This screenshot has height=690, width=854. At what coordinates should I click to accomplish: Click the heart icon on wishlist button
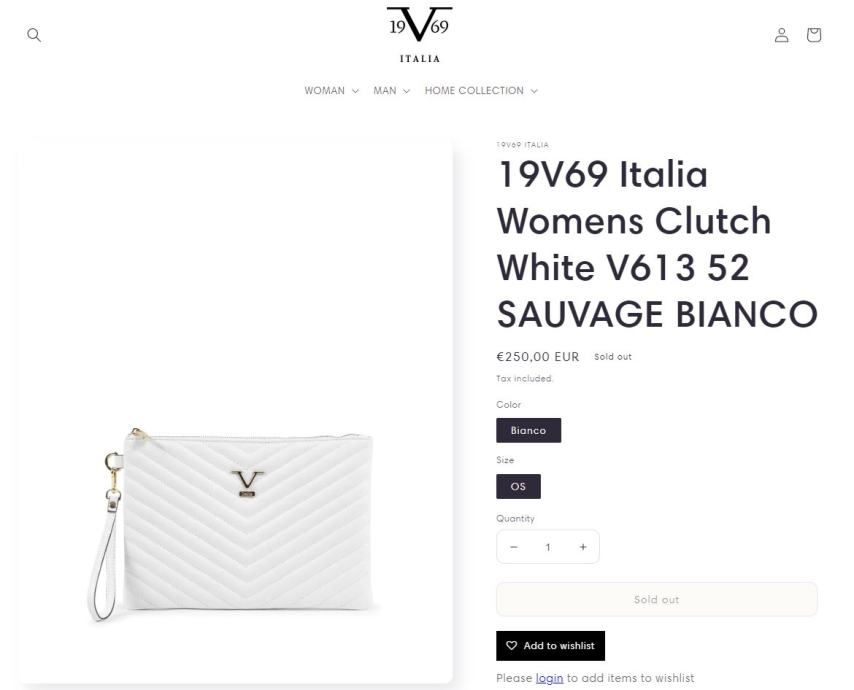[x=511, y=645]
